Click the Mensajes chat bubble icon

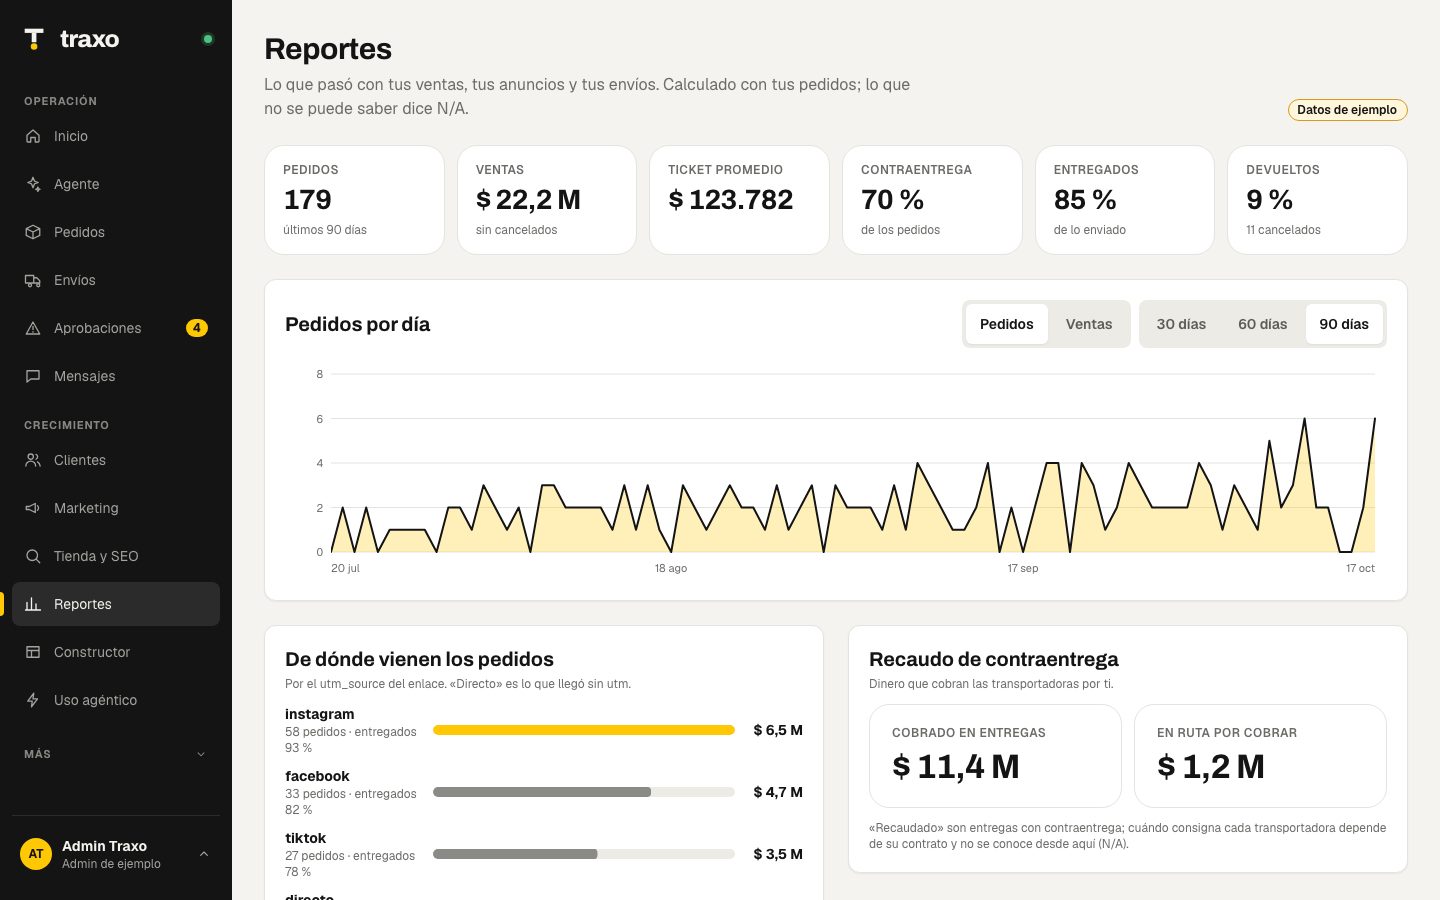[x=33, y=376]
